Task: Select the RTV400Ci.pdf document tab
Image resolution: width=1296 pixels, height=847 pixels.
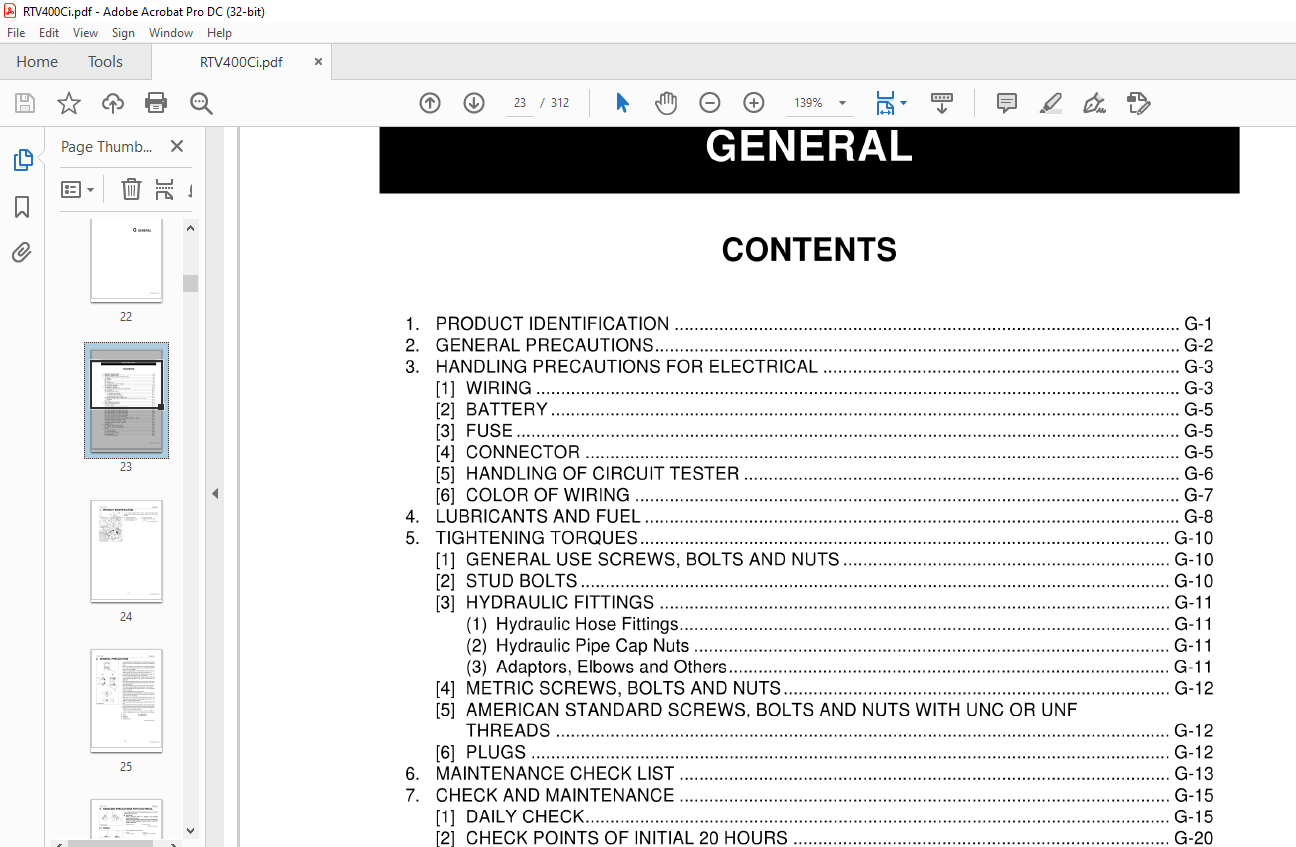Action: (x=241, y=62)
